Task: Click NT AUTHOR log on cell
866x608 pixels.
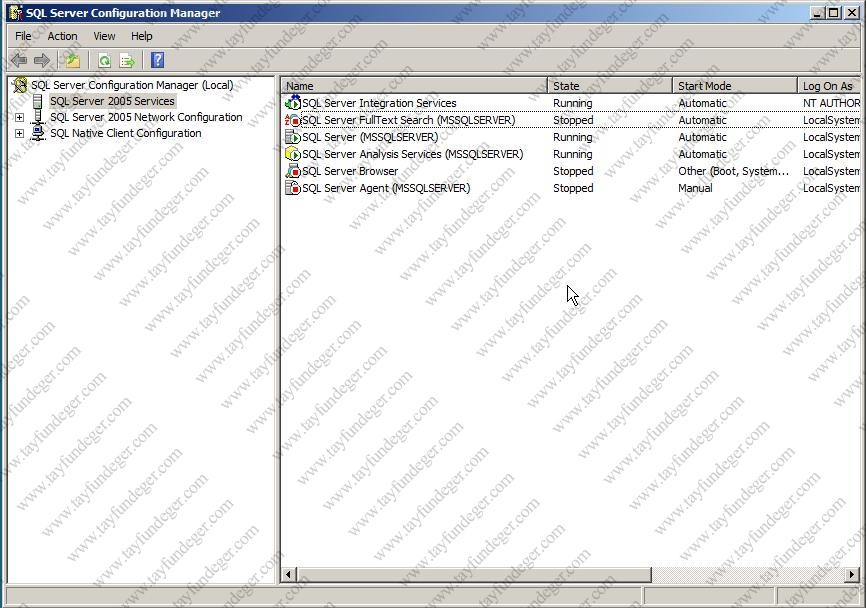Action: (831, 103)
